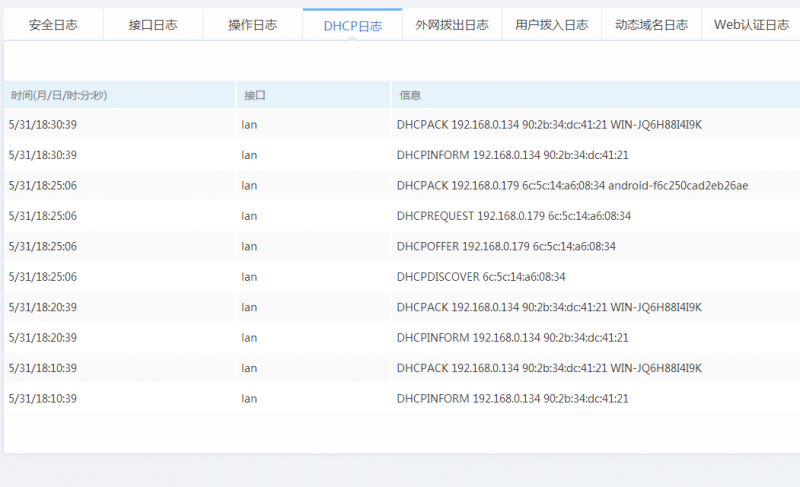Viewport: 800px width, 487px height.
Task: Click the 5/31/18:30:39 time of the DHCPACK row
Action: [x=42, y=125]
